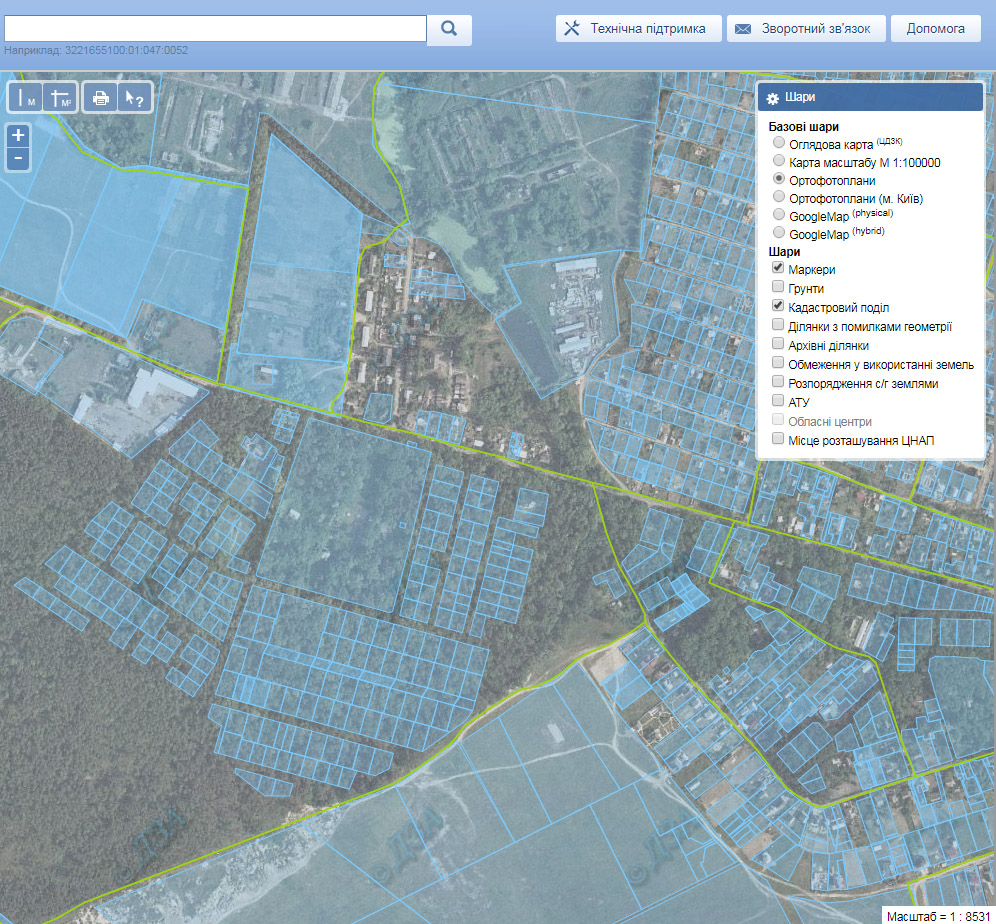Activate the parcel info query cursor tool
The height and width of the screenshot is (924, 996).
pyautogui.click(x=135, y=98)
